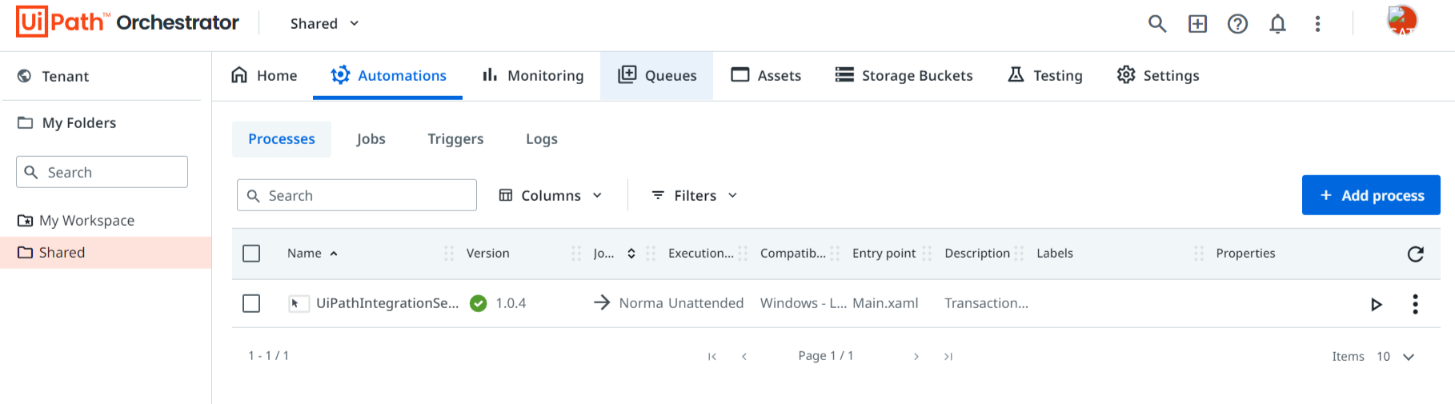Click the process type icon beside UiPathIntegrationSe...
Screen dimensions: 1455x404
[299, 303]
